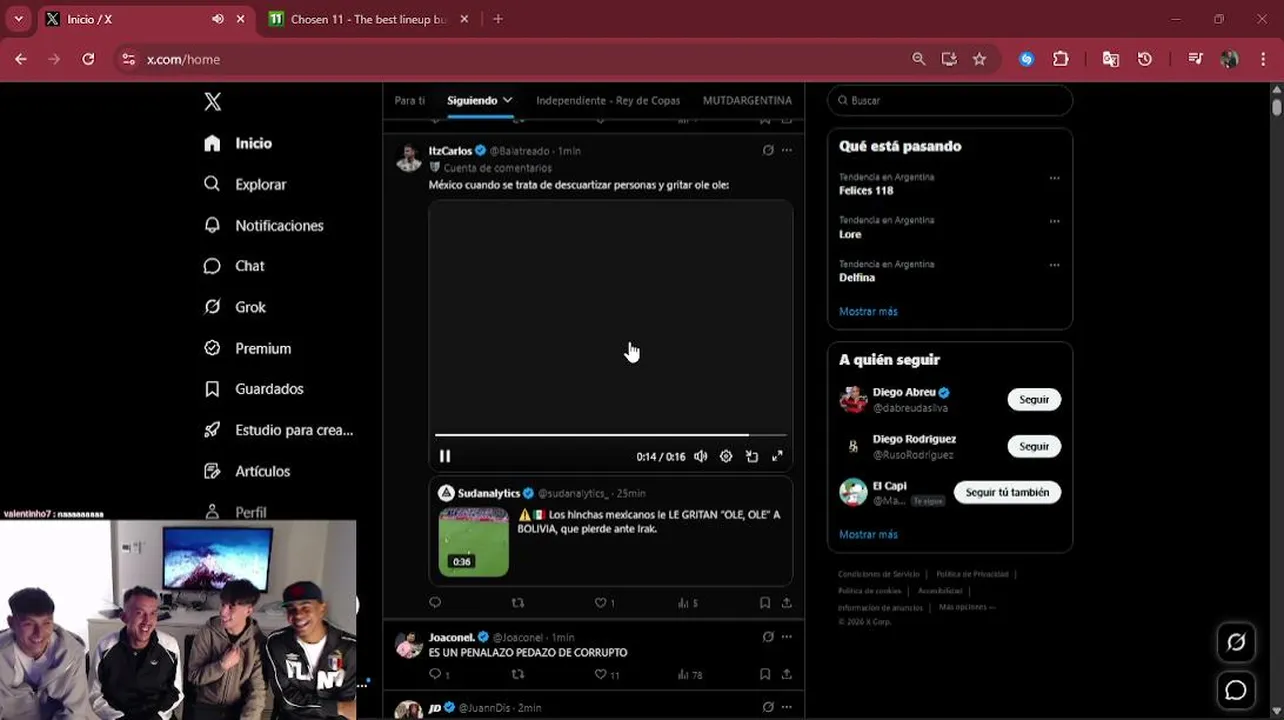Viewport: 1284px width, 720px height.
Task: Seek on the video progress bar
Action: coord(610,435)
